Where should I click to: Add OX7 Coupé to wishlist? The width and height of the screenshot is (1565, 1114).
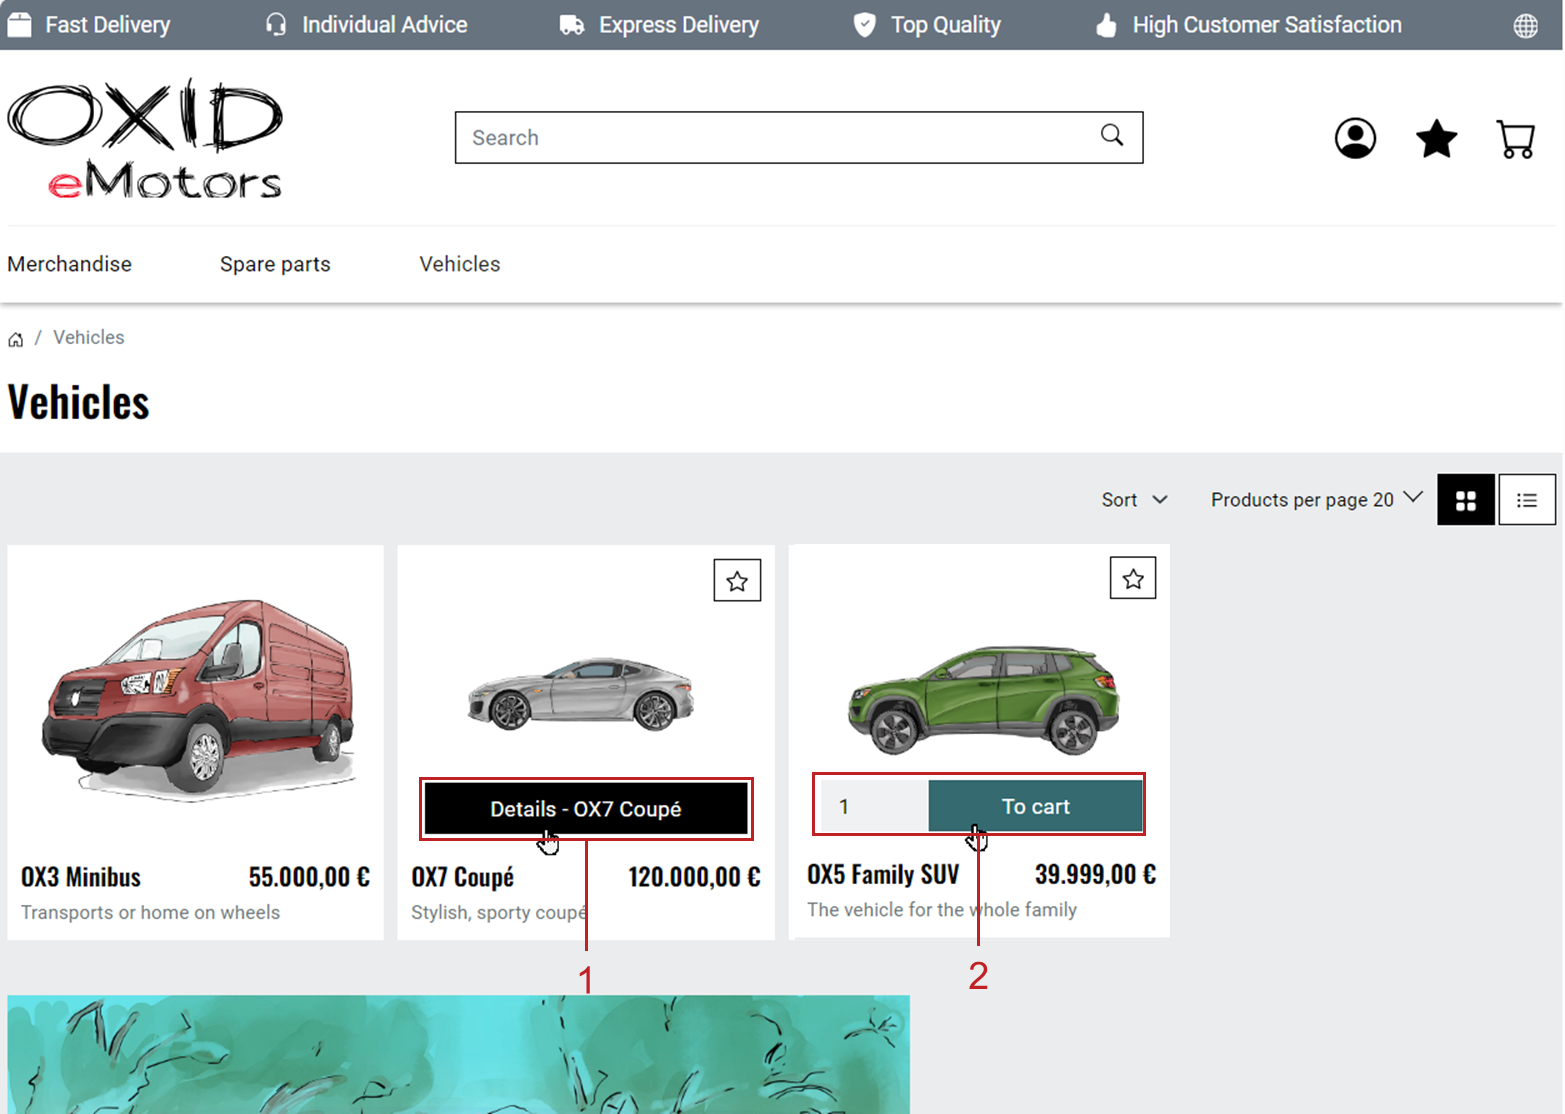(x=737, y=581)
